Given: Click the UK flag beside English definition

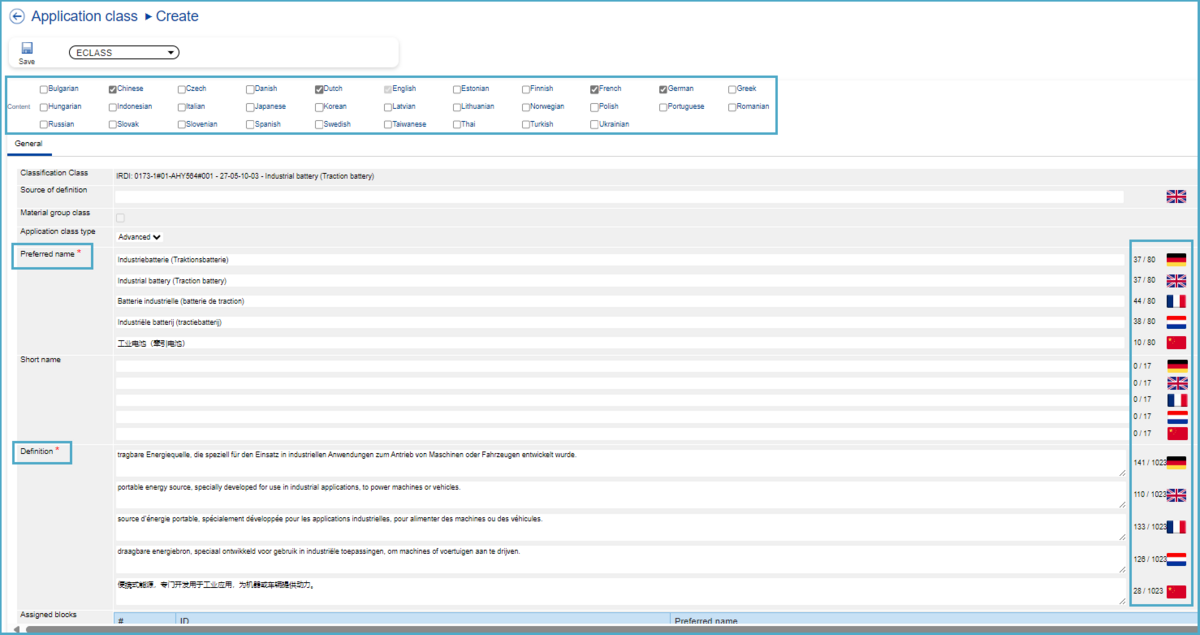Looking at the screenshot, I should tap(1176, 494).
